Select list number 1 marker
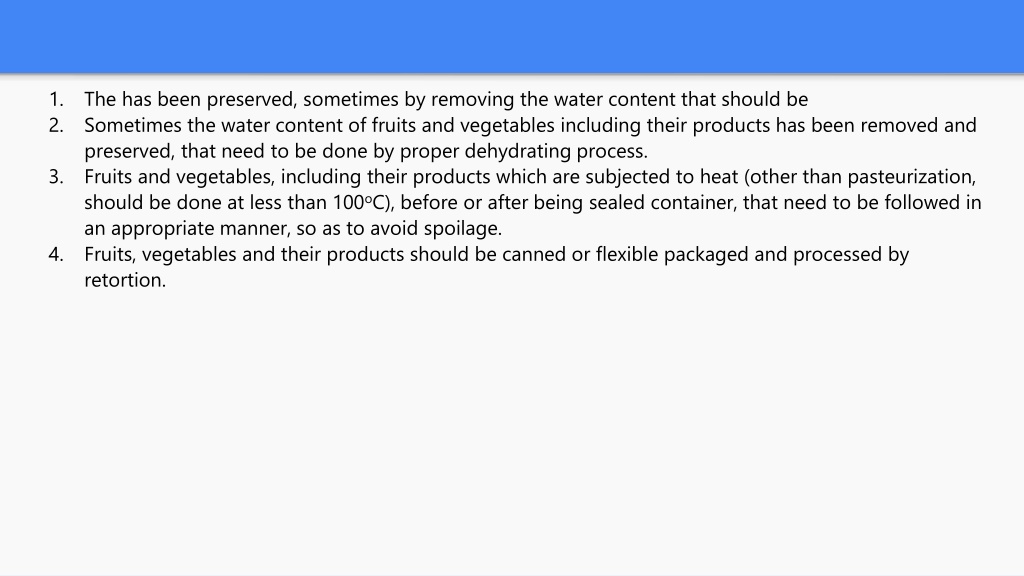The width and height of the screenshot is (1024, 576). click(56, 99)
